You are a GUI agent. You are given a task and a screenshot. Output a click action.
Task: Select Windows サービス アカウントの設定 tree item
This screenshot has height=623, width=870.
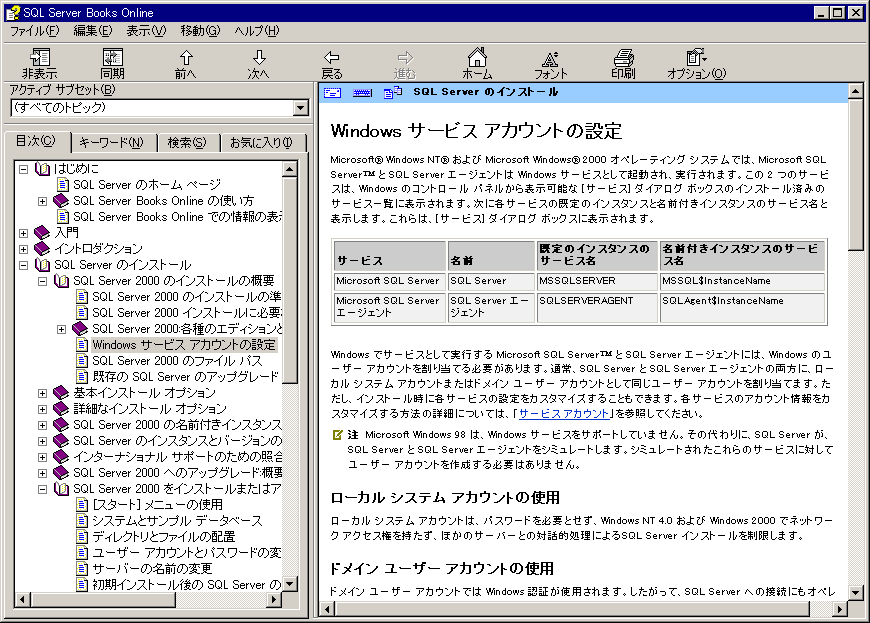click(x=184, y=345)
